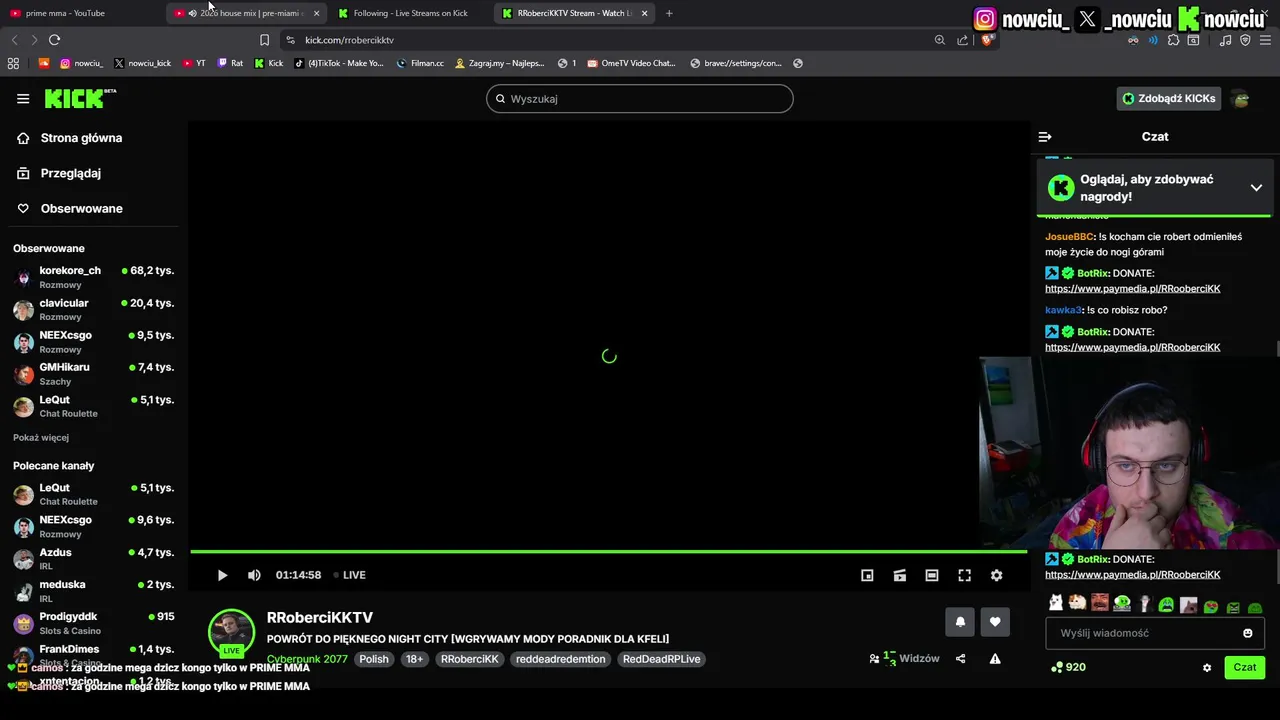Open the OmeTV Video Chat bookmark
The image size is (1280, 720).
[631, 63]
